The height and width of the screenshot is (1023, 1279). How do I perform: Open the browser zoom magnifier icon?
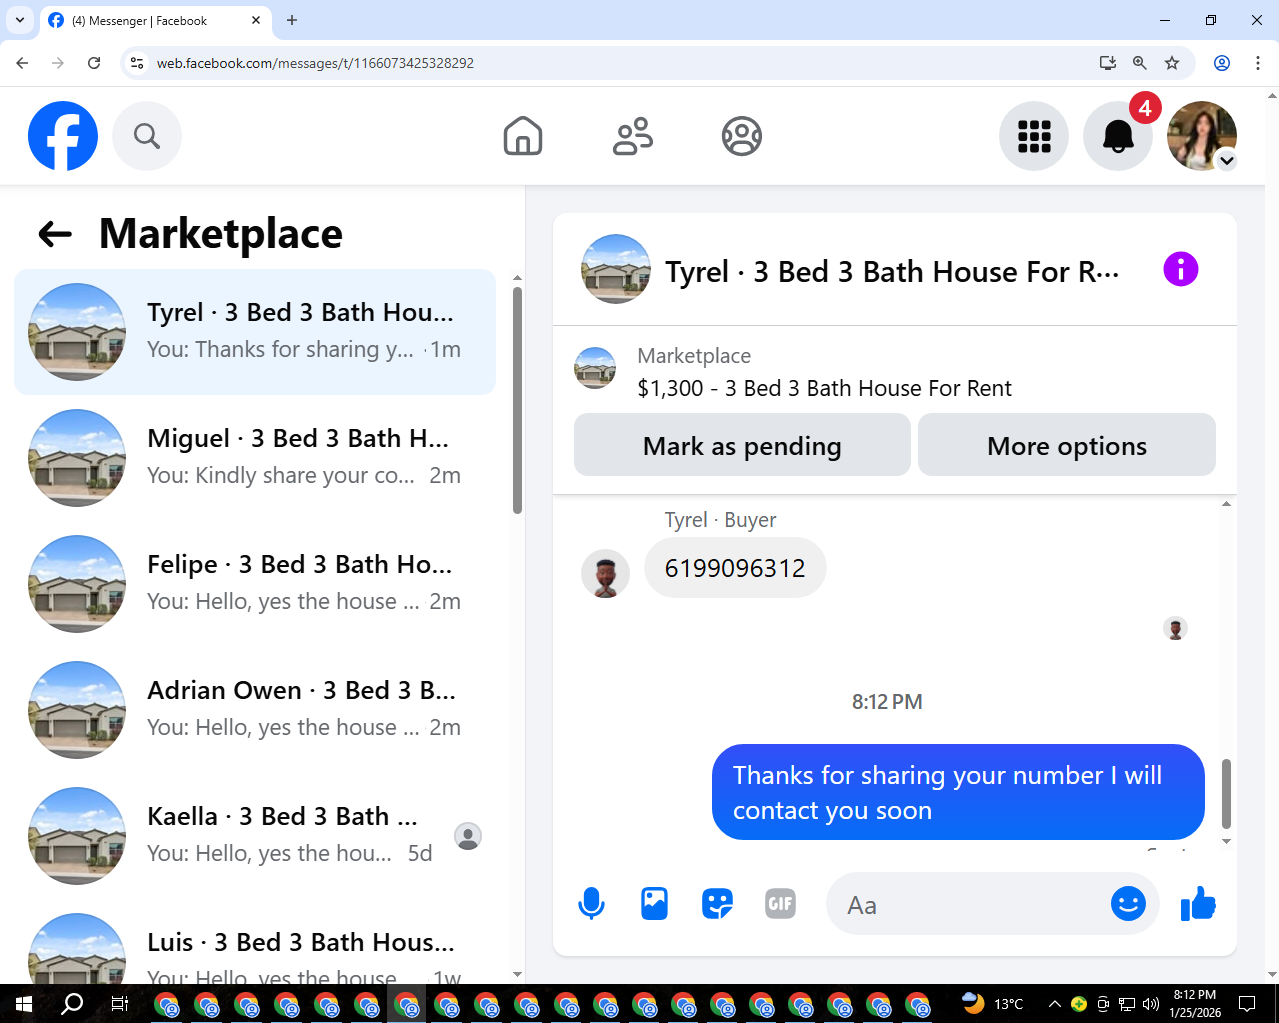click(x=1139, y=63)
